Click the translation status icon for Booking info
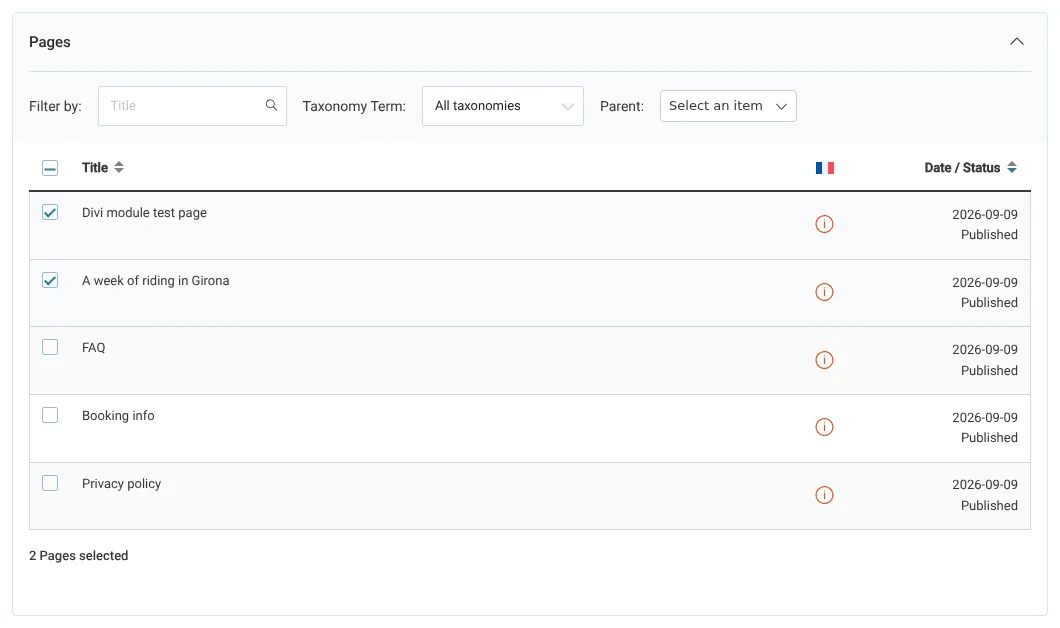The width and height of the screenshot is (1060, 628). tap(824, 427)
